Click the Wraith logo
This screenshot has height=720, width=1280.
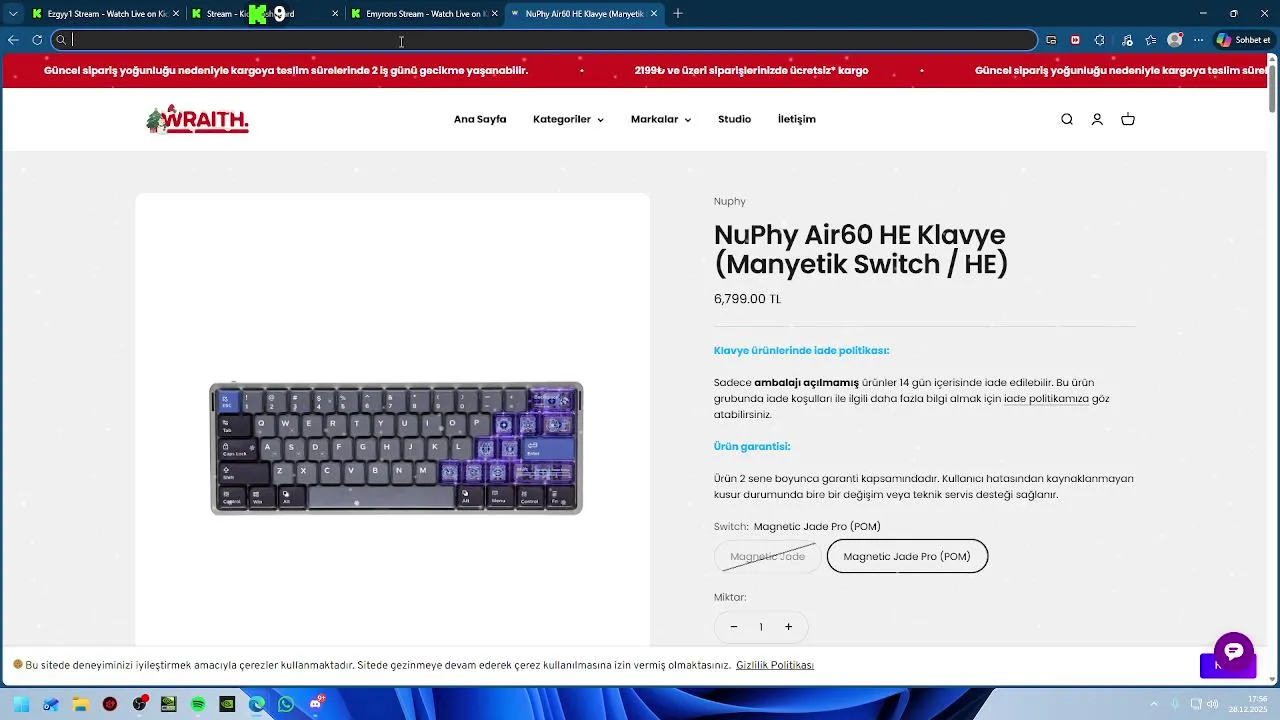pos(197,119)
